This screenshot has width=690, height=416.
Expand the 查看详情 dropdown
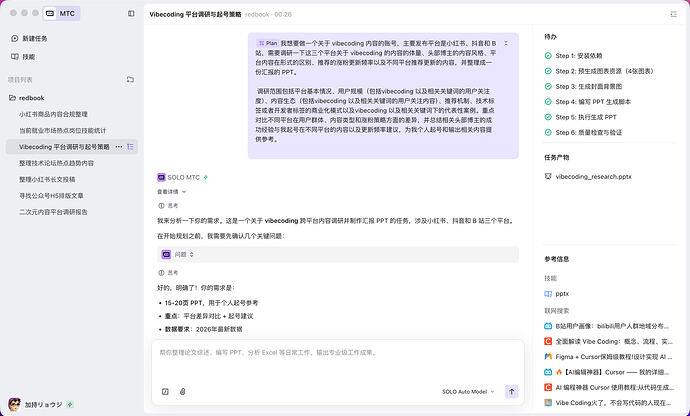172,191
